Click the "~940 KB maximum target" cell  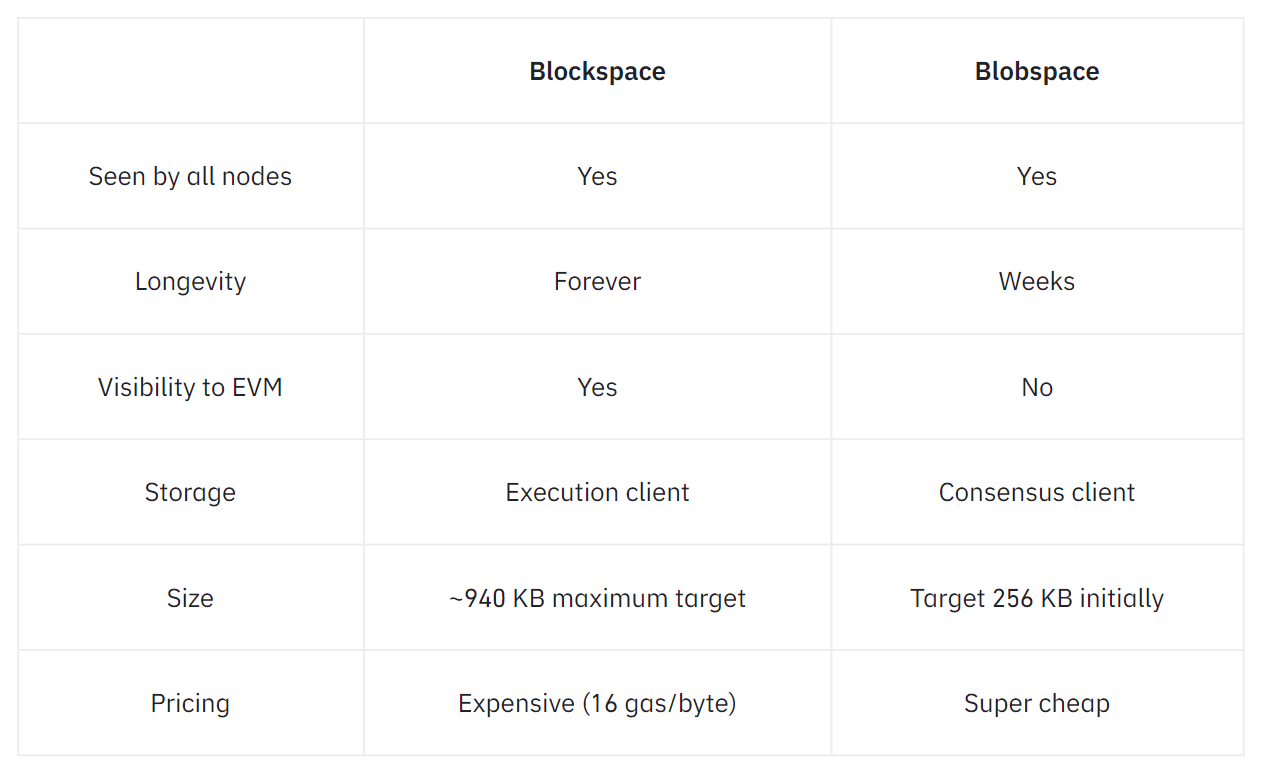[x=597, y=598]
